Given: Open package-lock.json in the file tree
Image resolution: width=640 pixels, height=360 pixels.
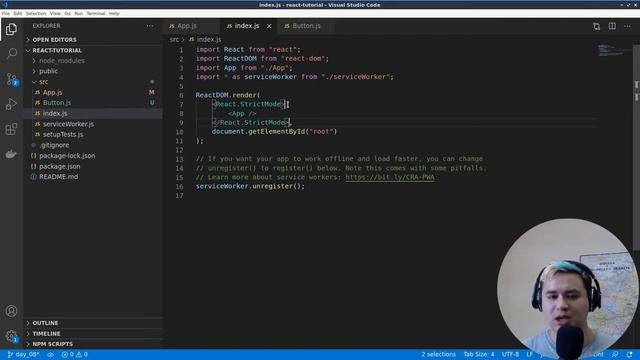Looking at the screenshot, I should pos(93,156).
